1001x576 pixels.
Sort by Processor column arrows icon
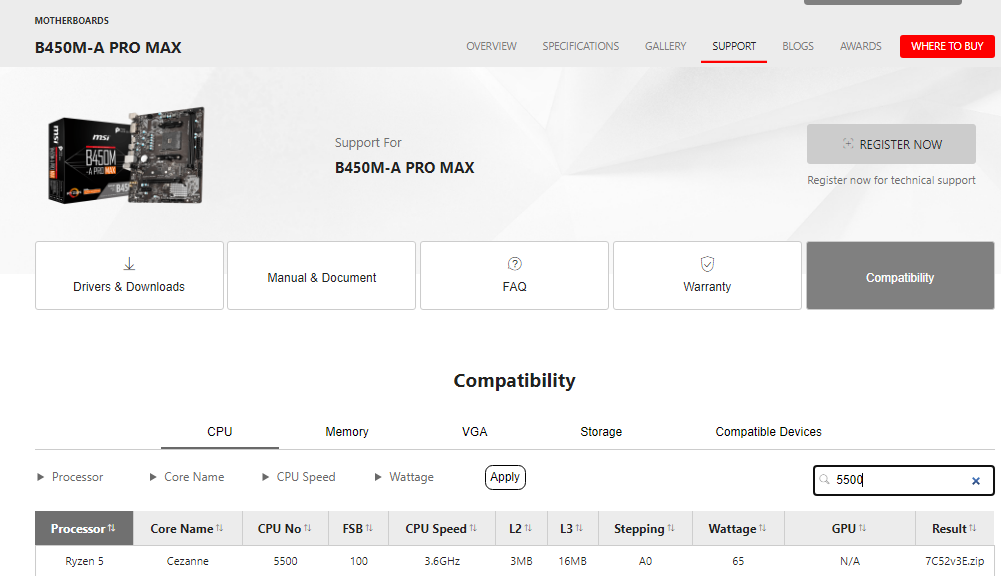[112, 528]
